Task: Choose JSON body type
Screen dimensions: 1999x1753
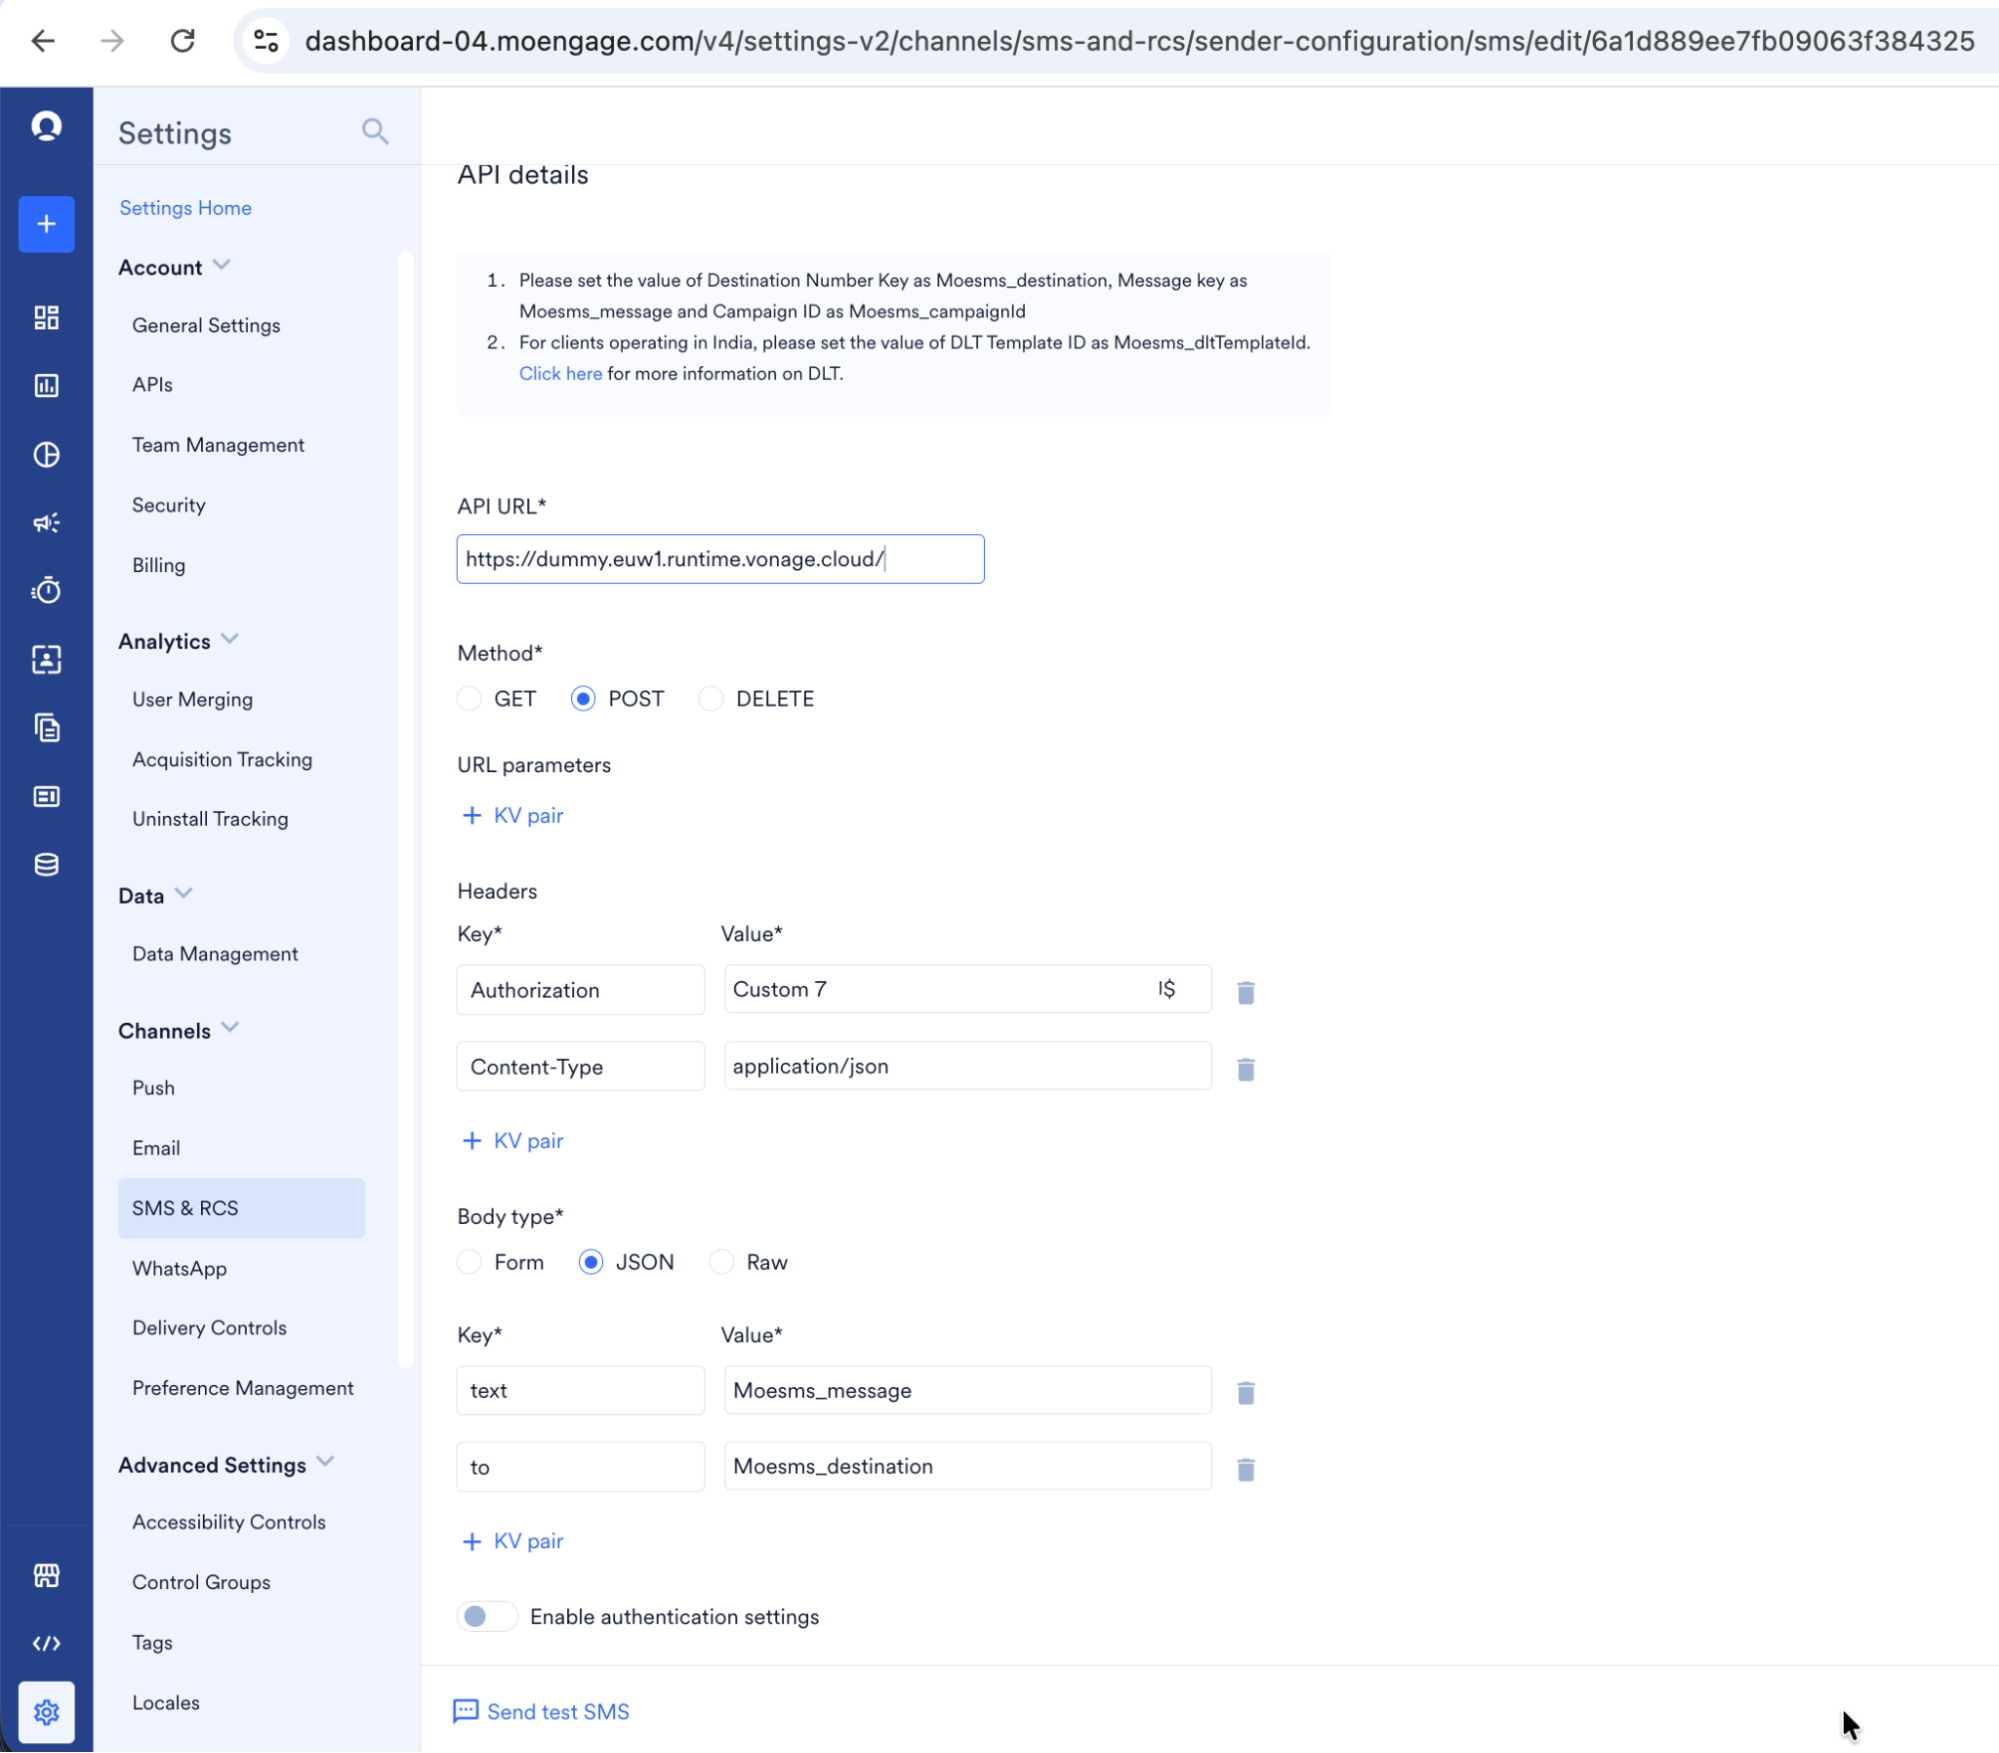Action: tap(591, 1262)
